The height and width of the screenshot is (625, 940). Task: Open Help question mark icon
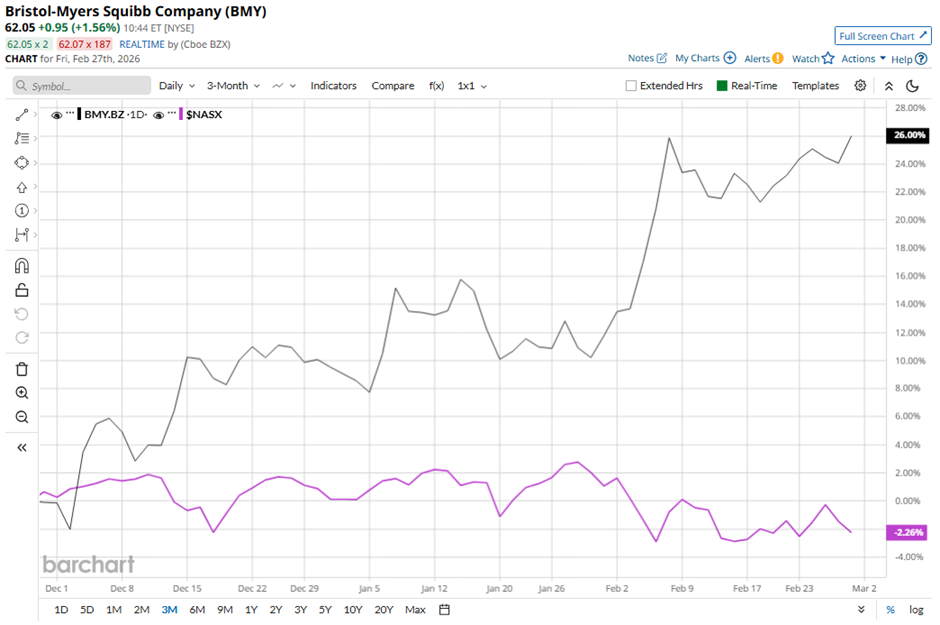921,59
